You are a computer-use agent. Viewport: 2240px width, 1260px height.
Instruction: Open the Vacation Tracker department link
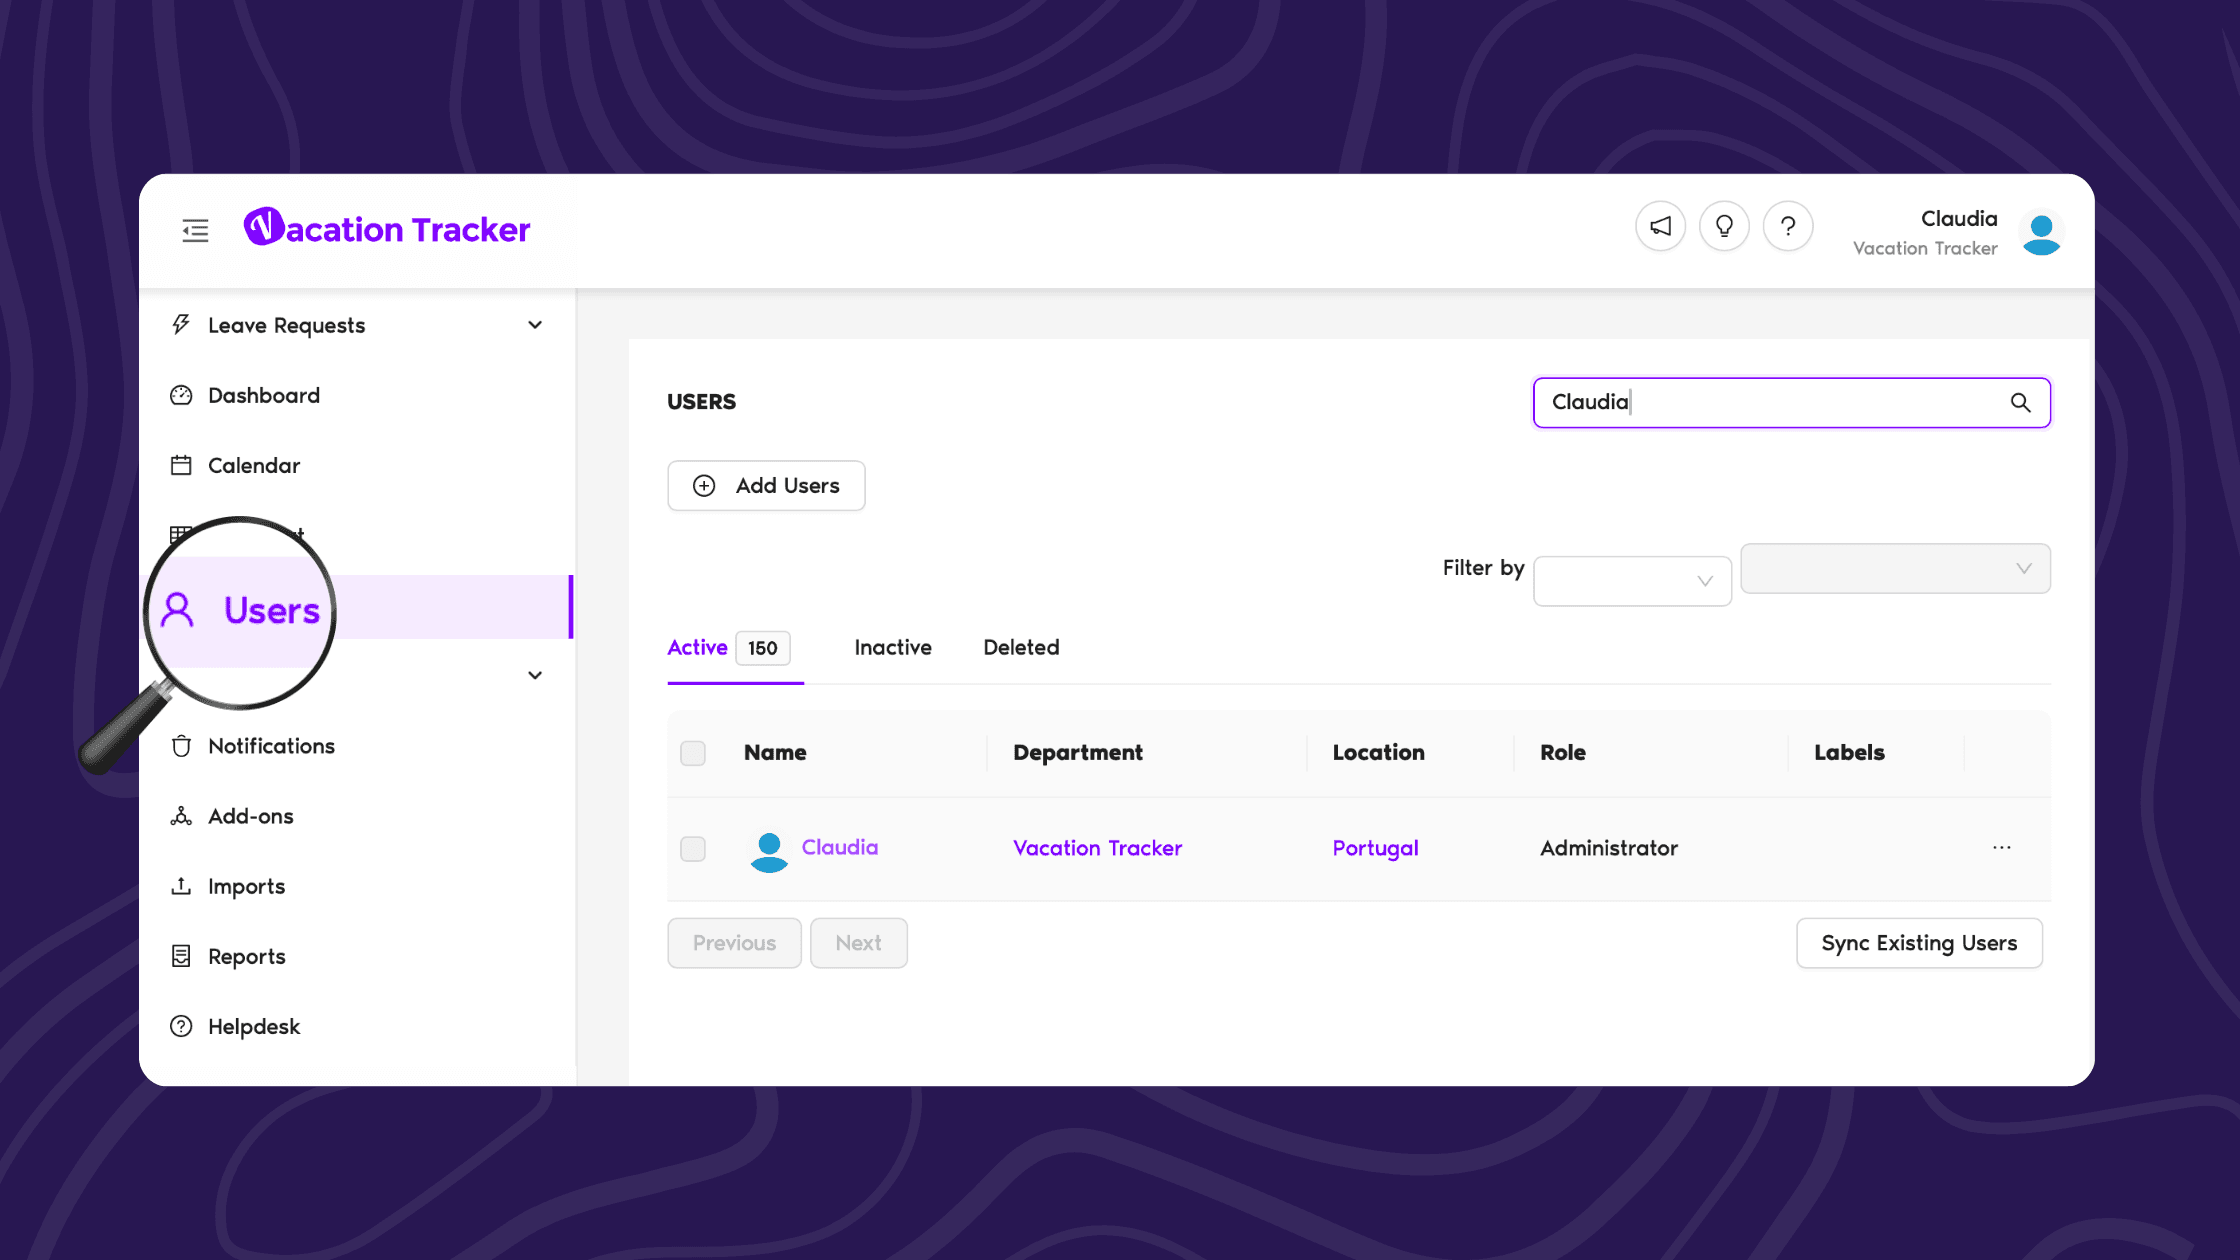(x=1097, y=848)
